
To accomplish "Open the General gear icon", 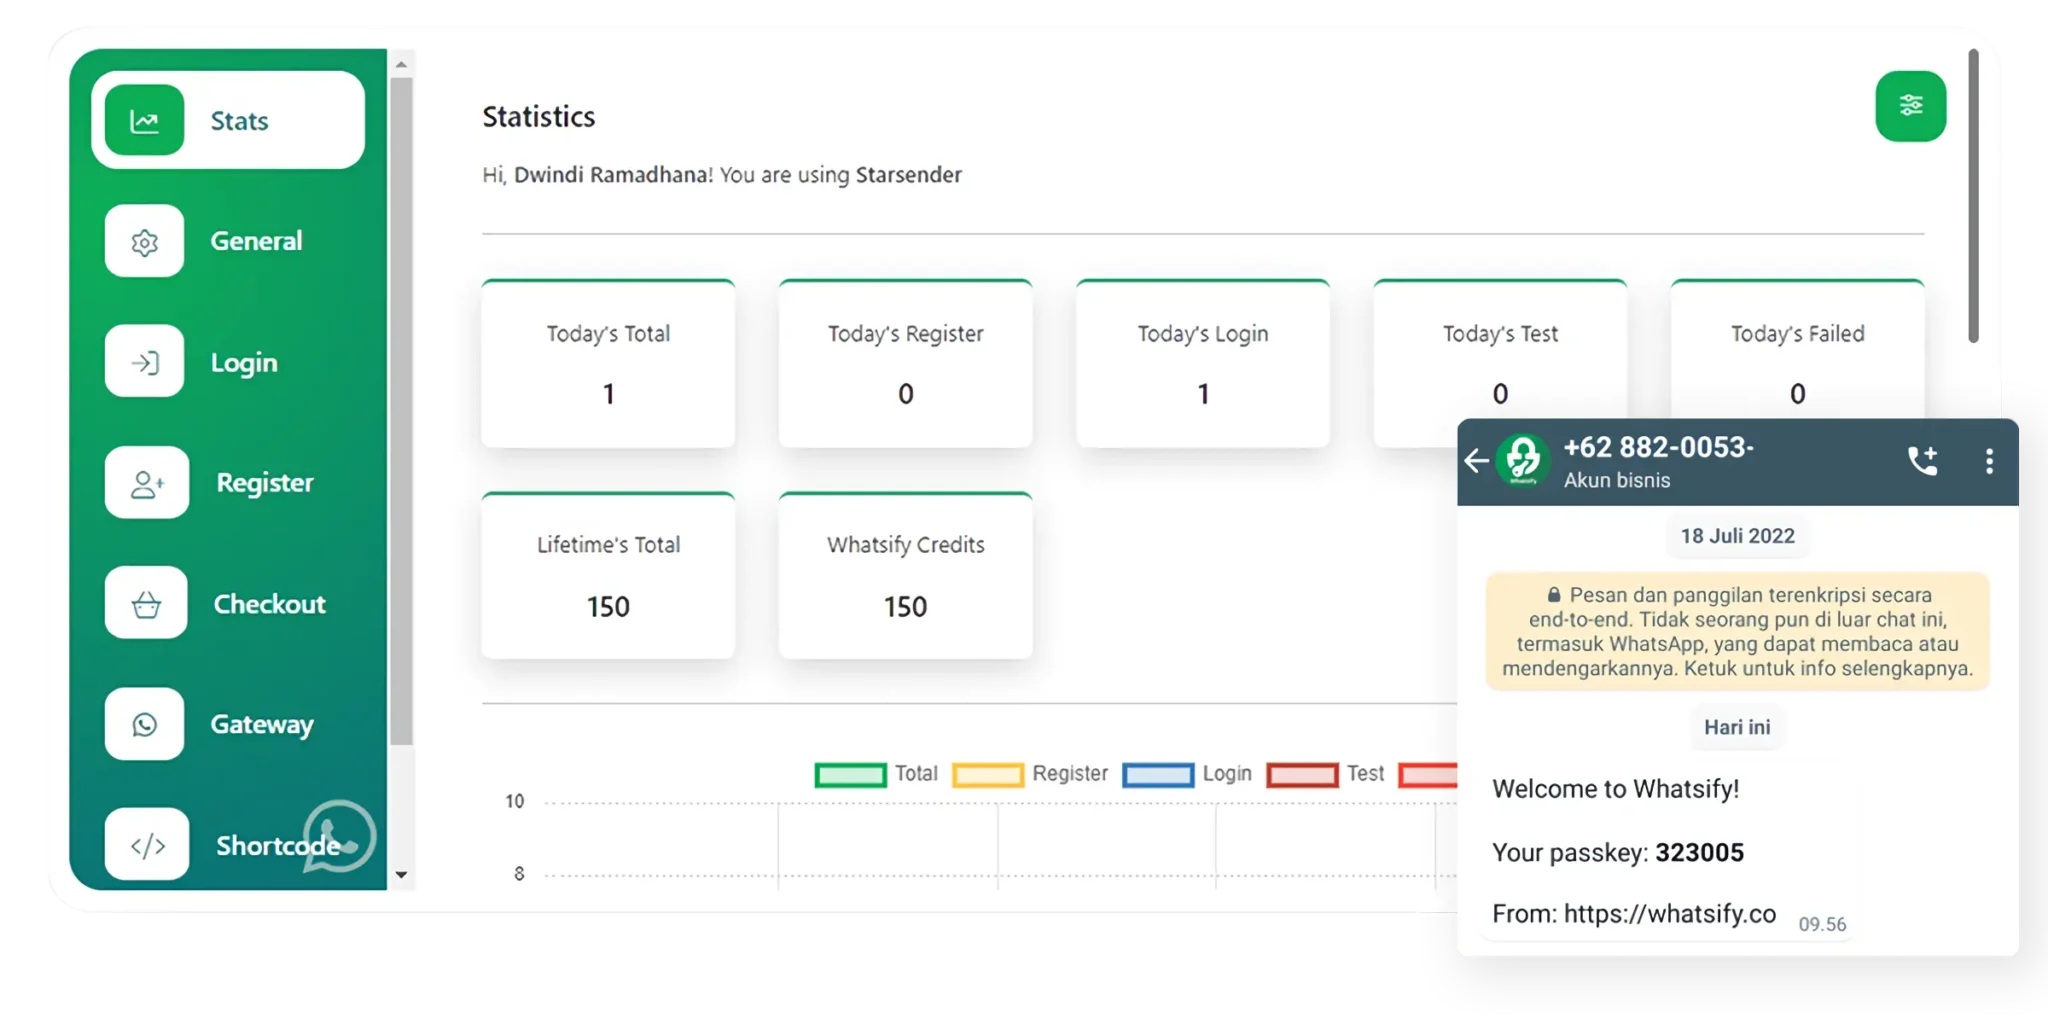I will (145, 241).
